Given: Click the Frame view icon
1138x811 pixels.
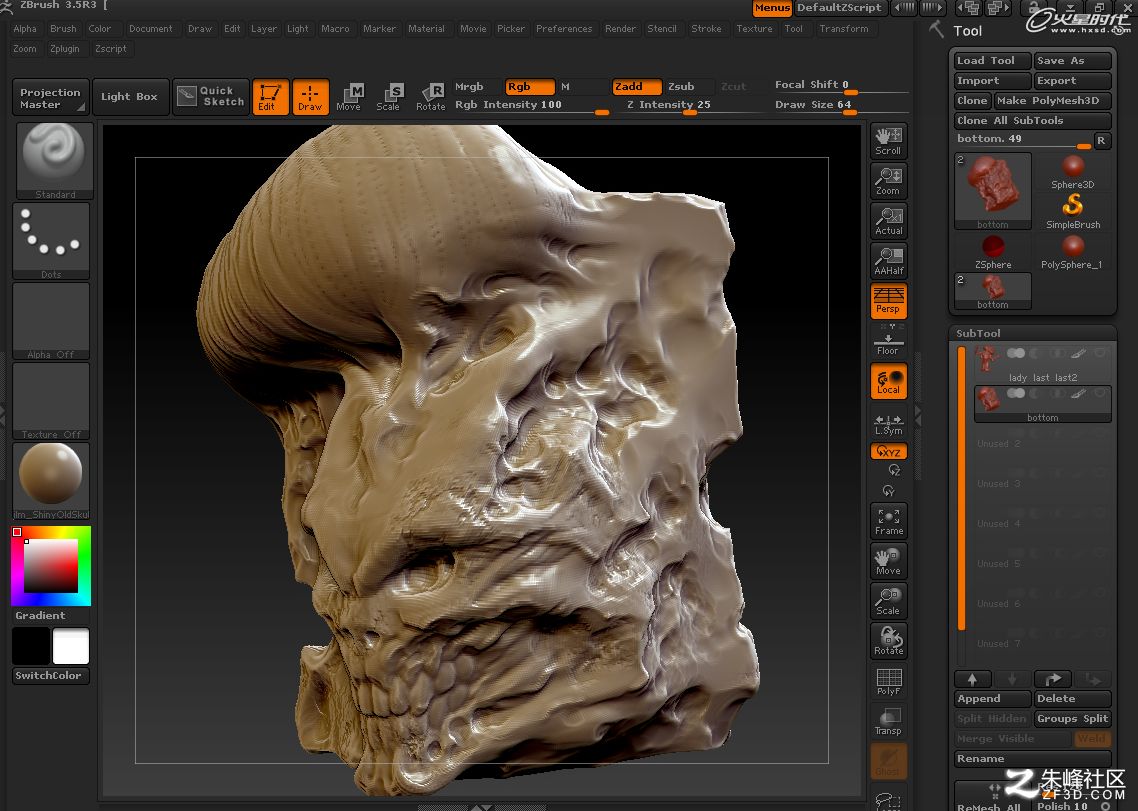Looking at the screenshot, I should pos(888,521).
